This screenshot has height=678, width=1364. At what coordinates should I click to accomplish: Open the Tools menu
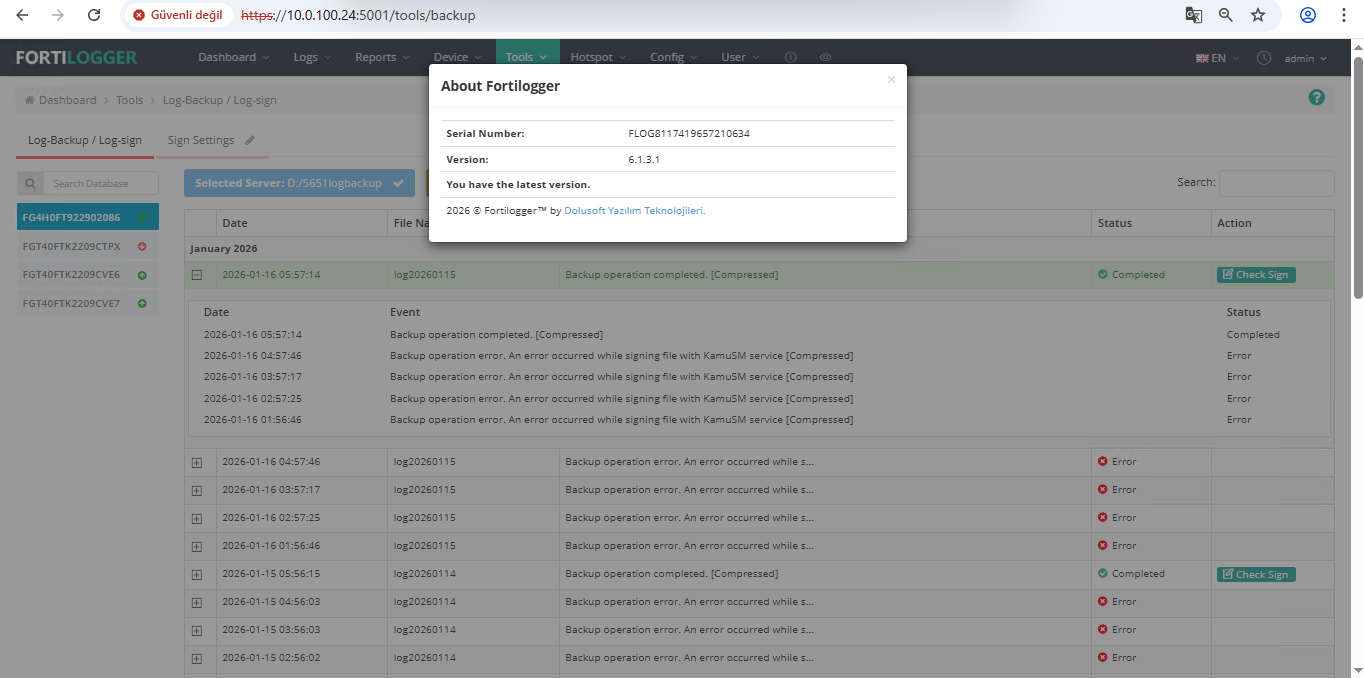(526, 57)
